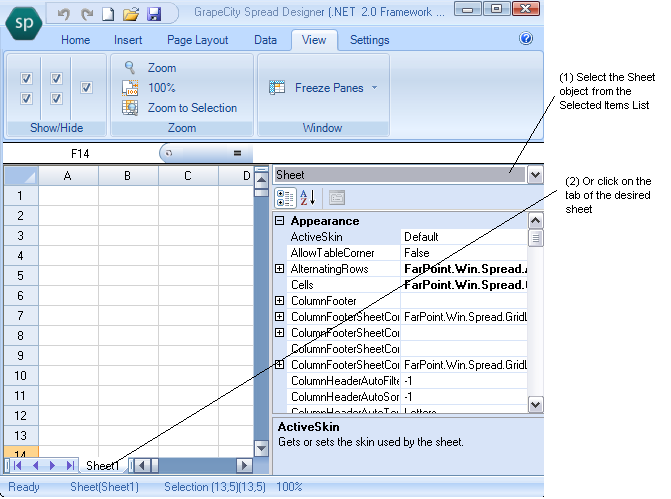Open the Page Layout ribbon tab
This screenshot has width=671, height=499.
tap(197, 40)
